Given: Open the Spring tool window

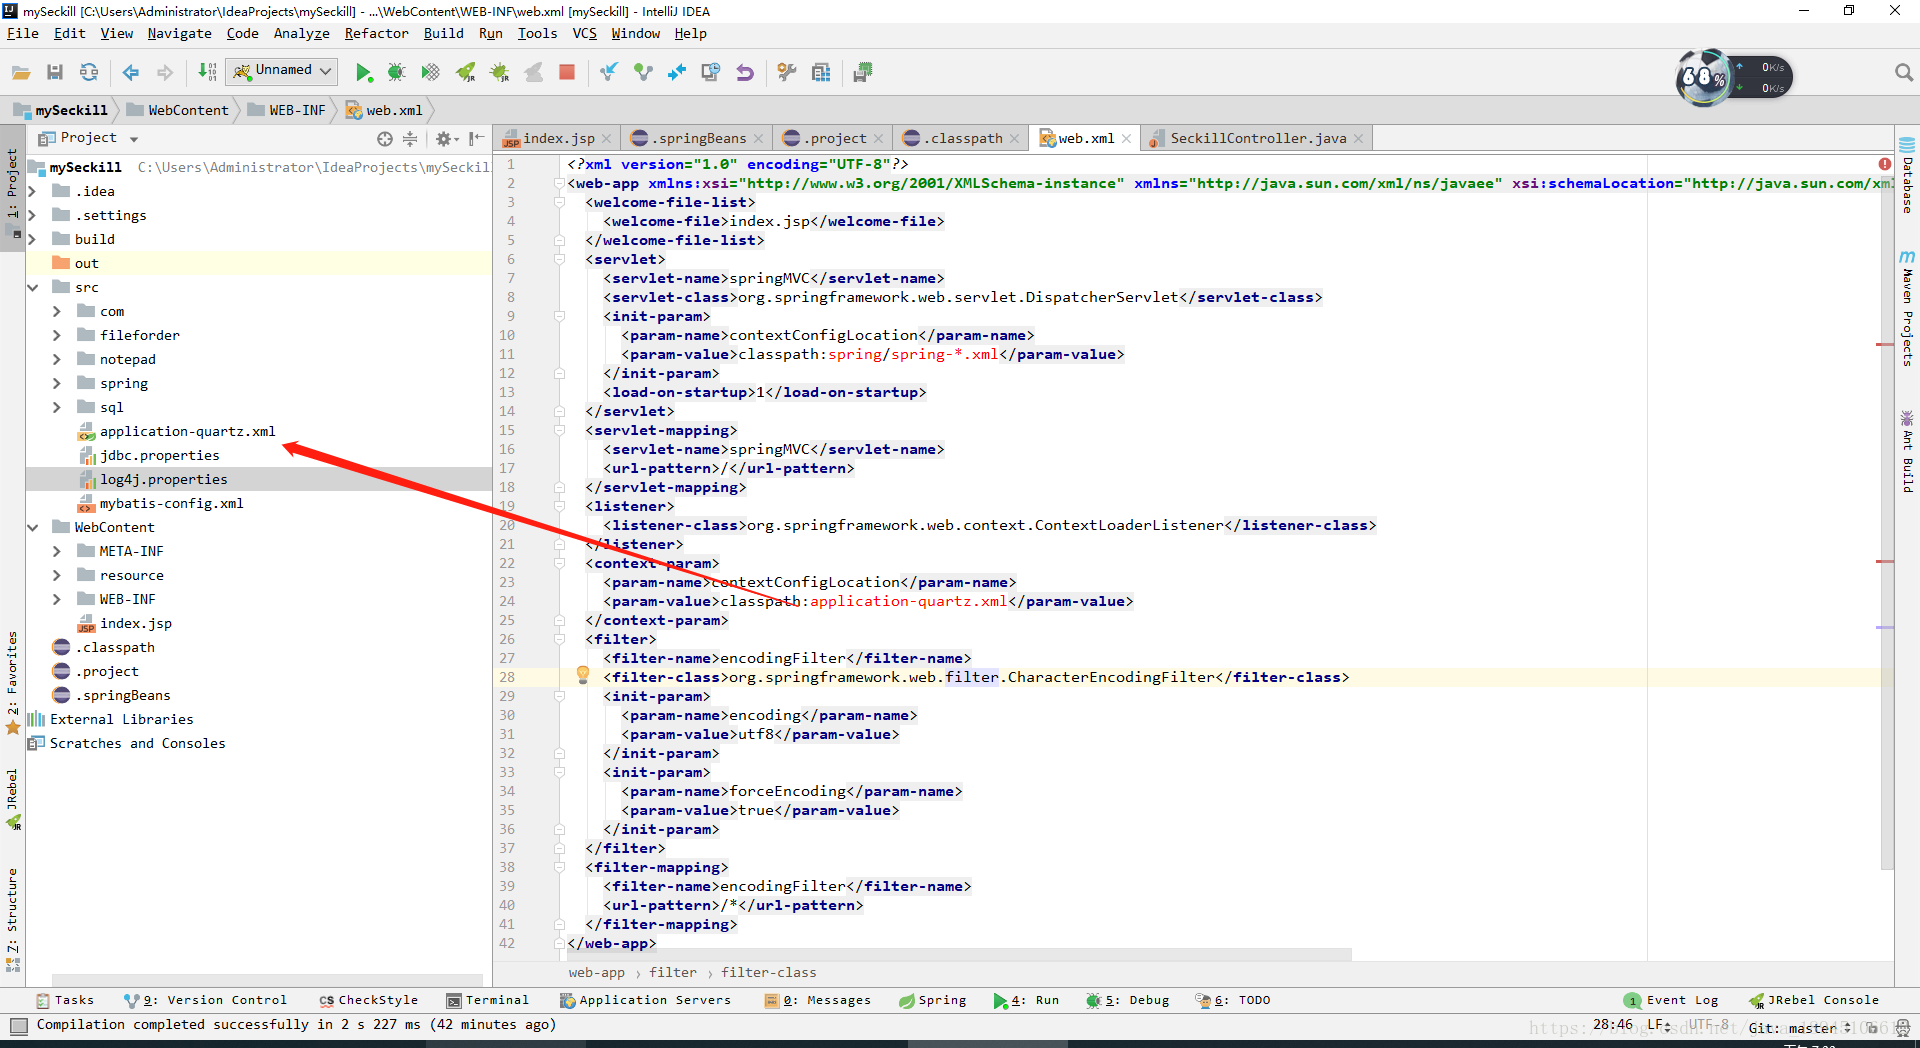Looking at the screenshot, I should (x=932, y=1000).
